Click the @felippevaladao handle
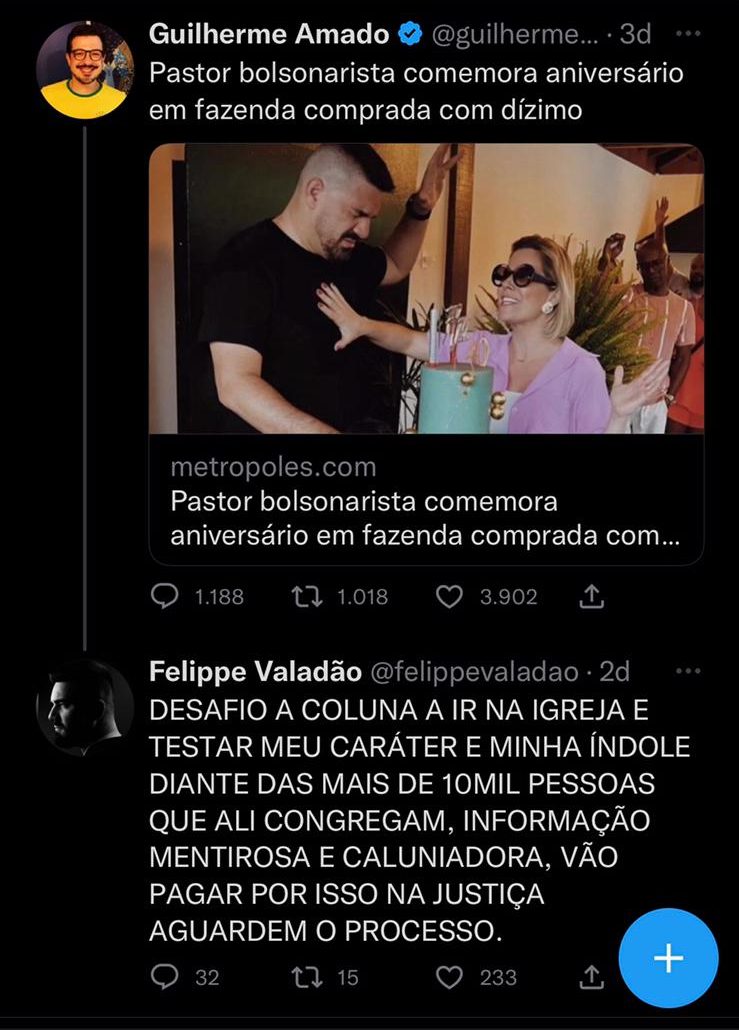This screenshot has width=739, height=1030. [475, 671]
